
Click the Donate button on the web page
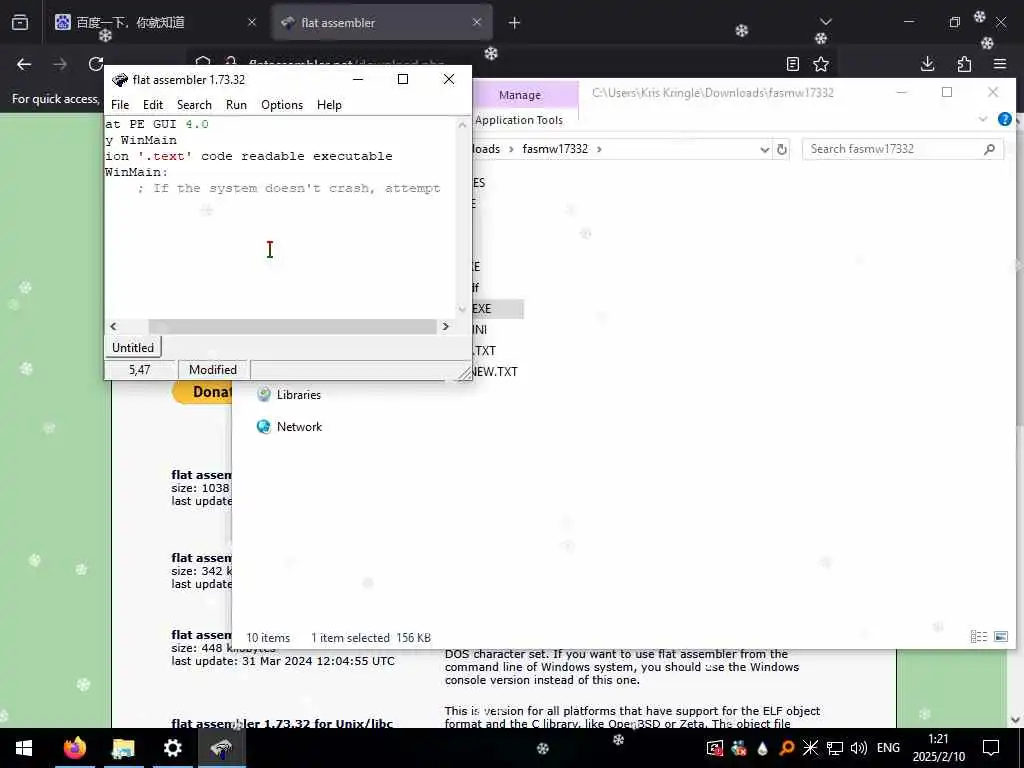[x=202, y=392]
